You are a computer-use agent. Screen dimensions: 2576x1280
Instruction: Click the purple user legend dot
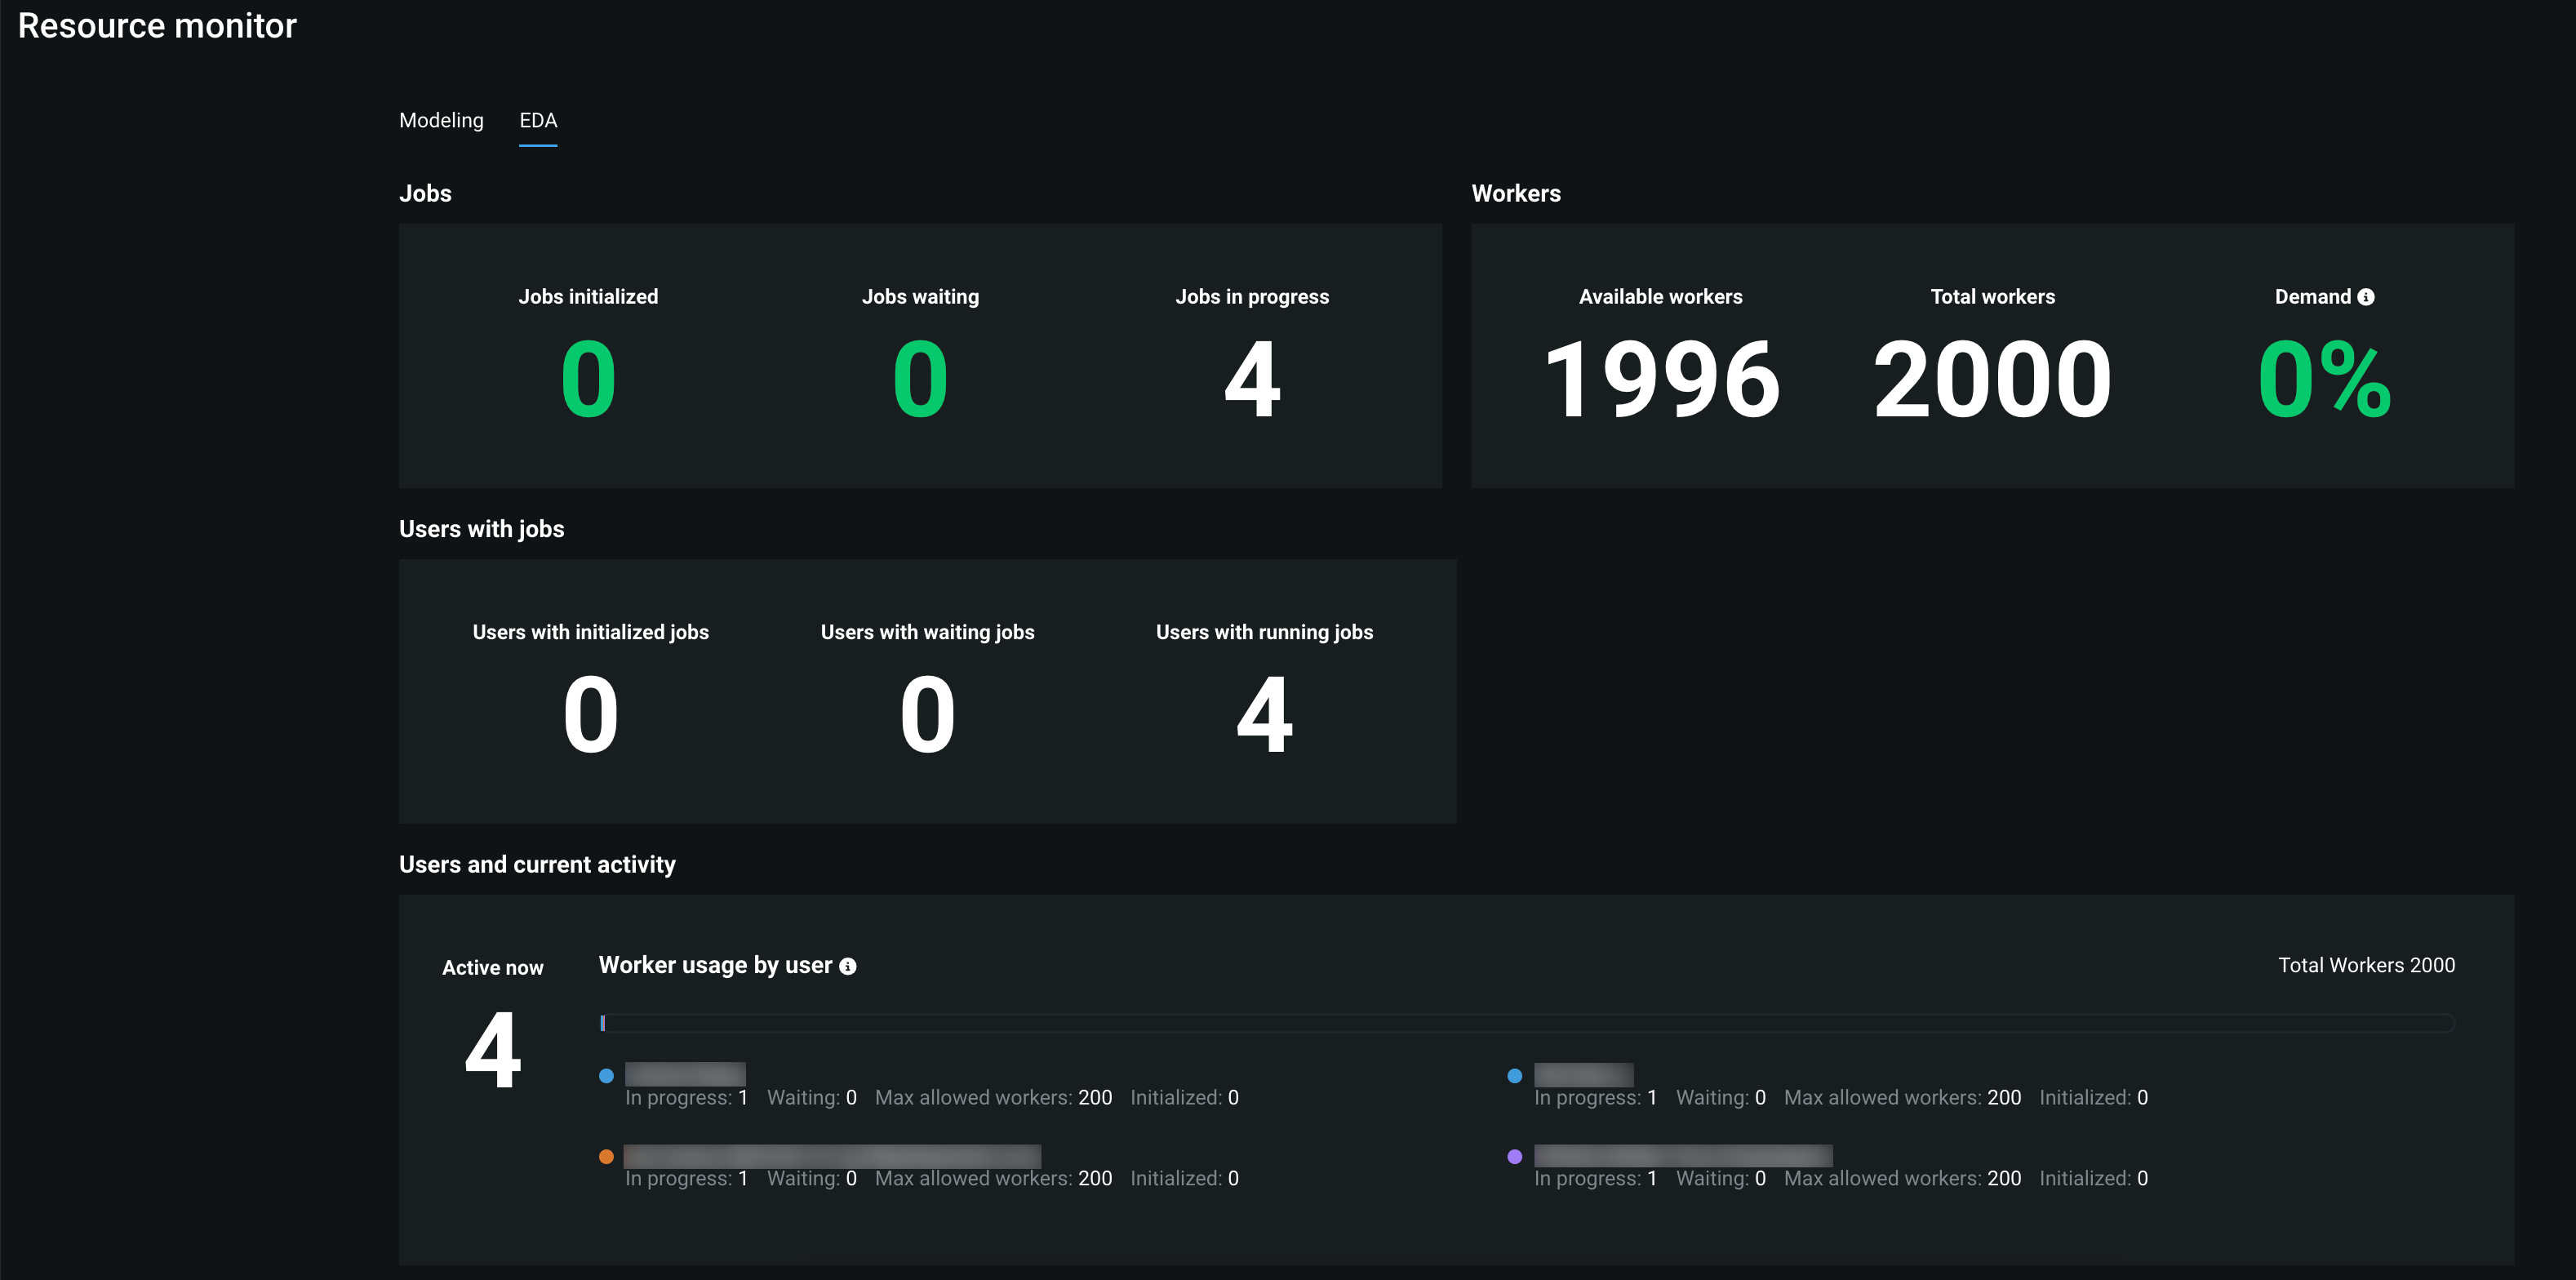coord(1514,1157)
